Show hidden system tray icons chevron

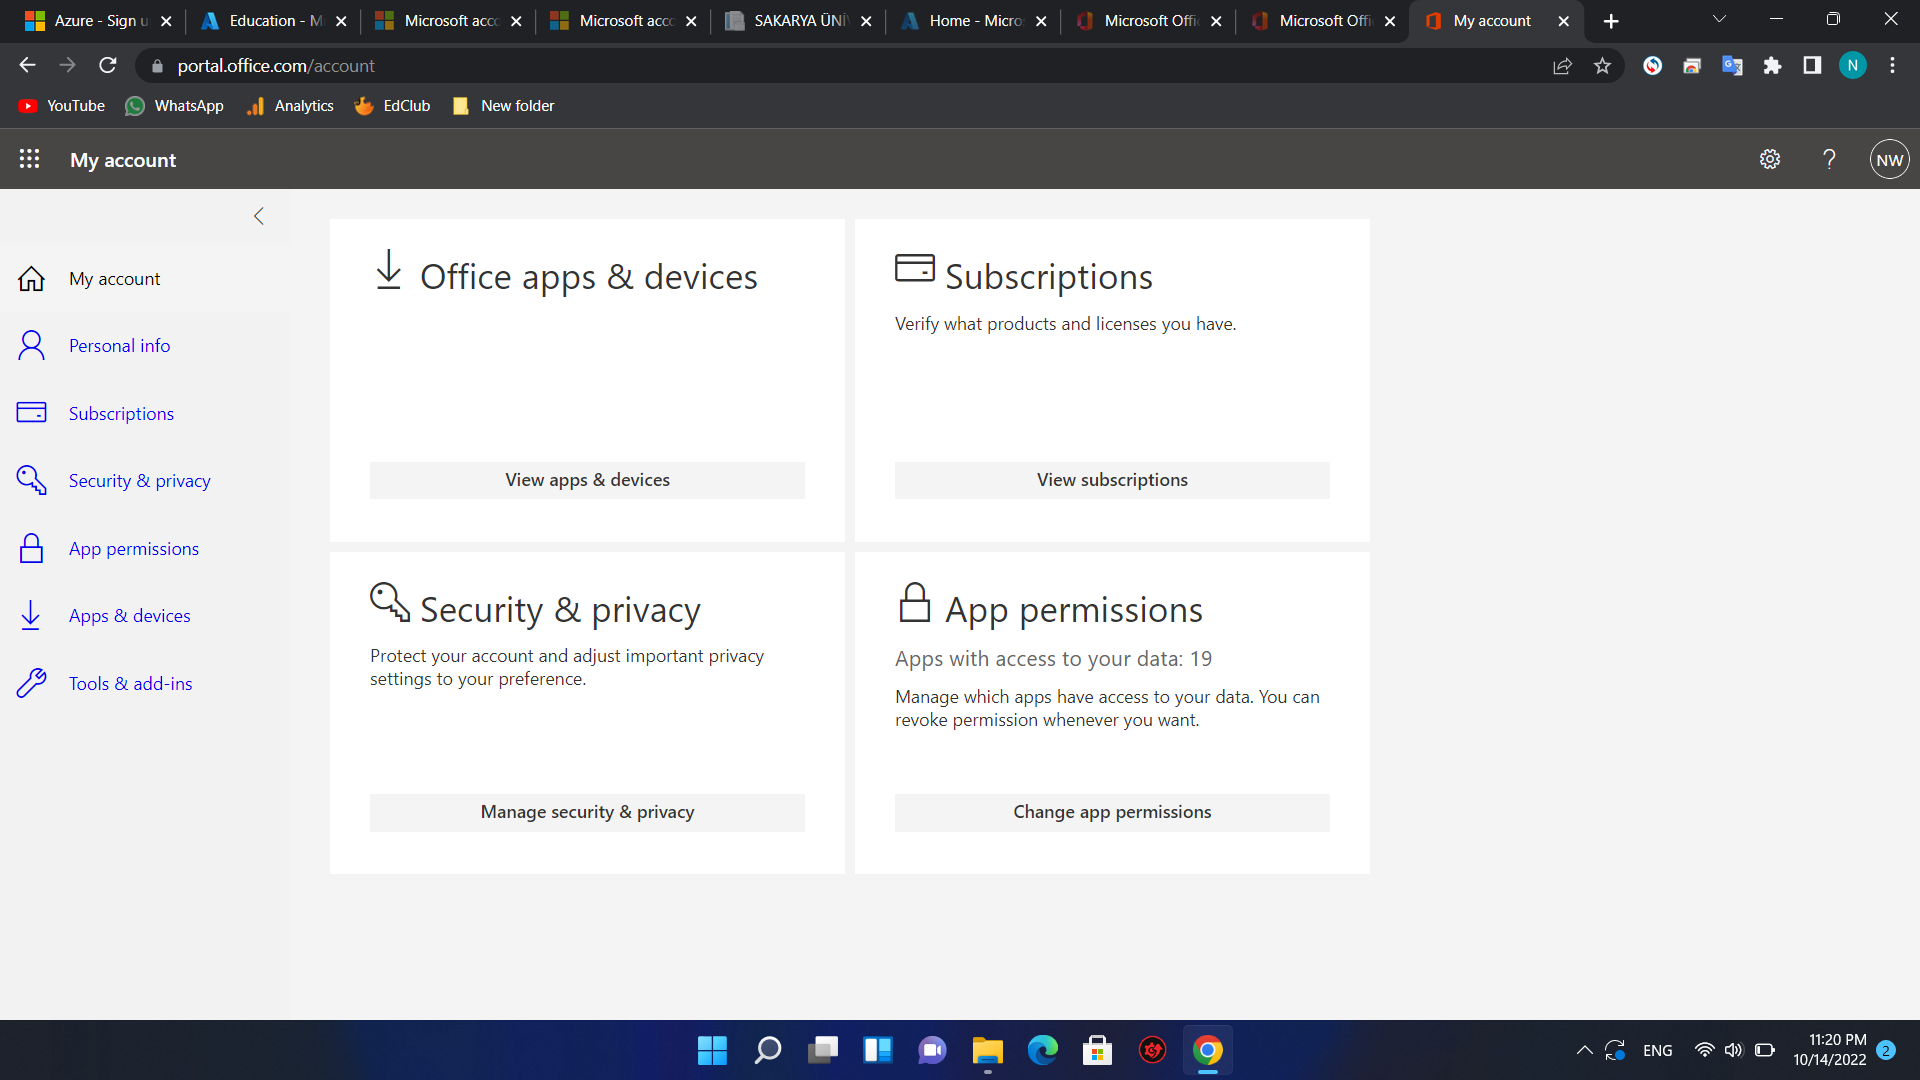[1584, 1050]
